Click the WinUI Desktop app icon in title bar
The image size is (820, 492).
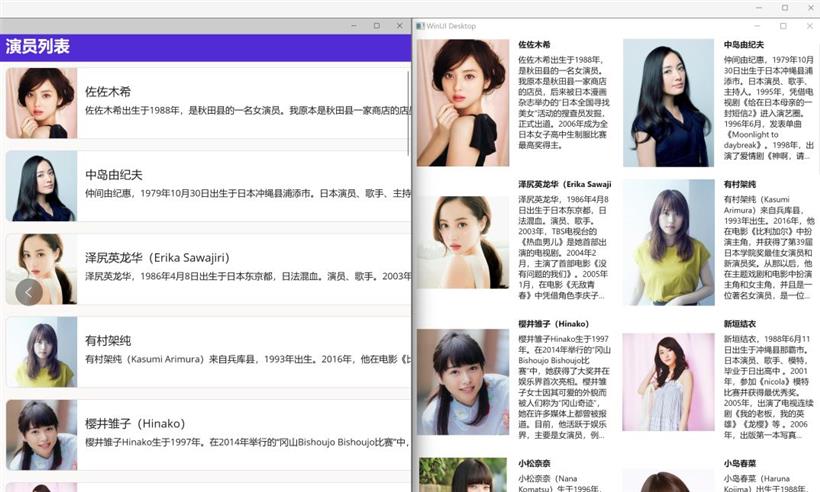pyautogui.click(x=420, y=26)
